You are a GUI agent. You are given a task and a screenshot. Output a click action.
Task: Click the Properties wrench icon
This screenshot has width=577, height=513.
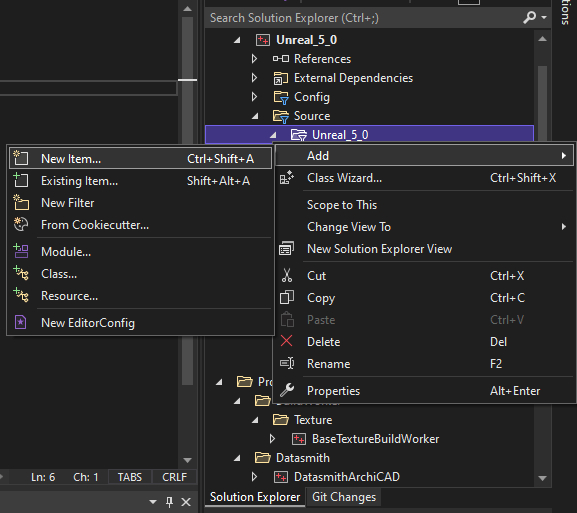(287, 390)
